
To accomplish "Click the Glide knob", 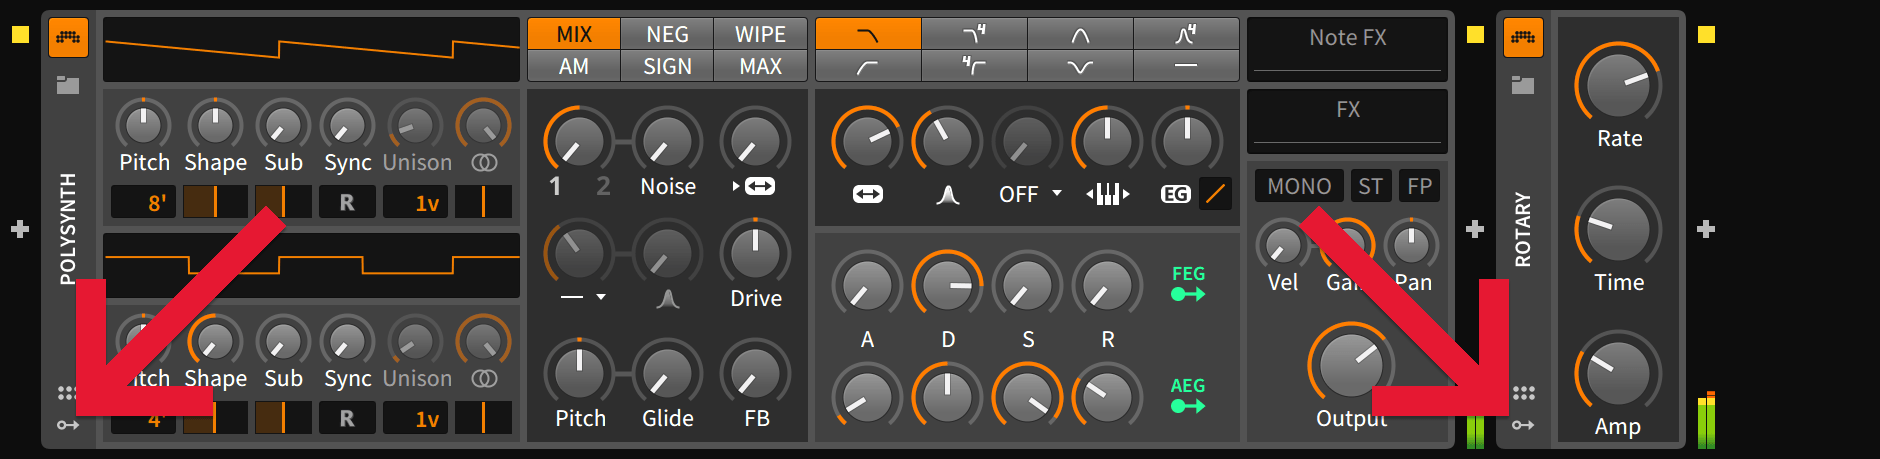I will (667, 373).
